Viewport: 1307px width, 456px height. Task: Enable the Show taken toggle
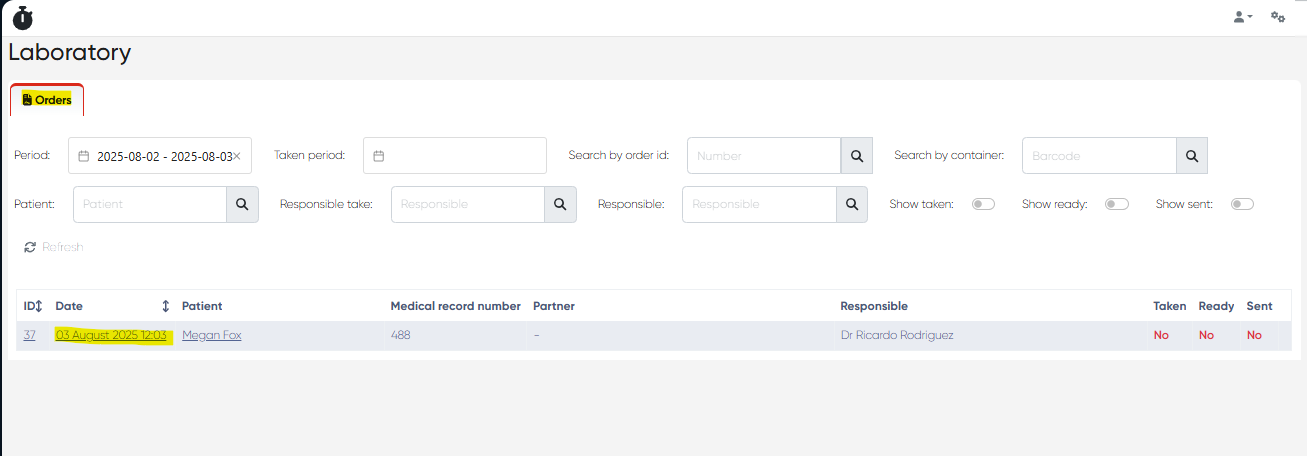983,204
